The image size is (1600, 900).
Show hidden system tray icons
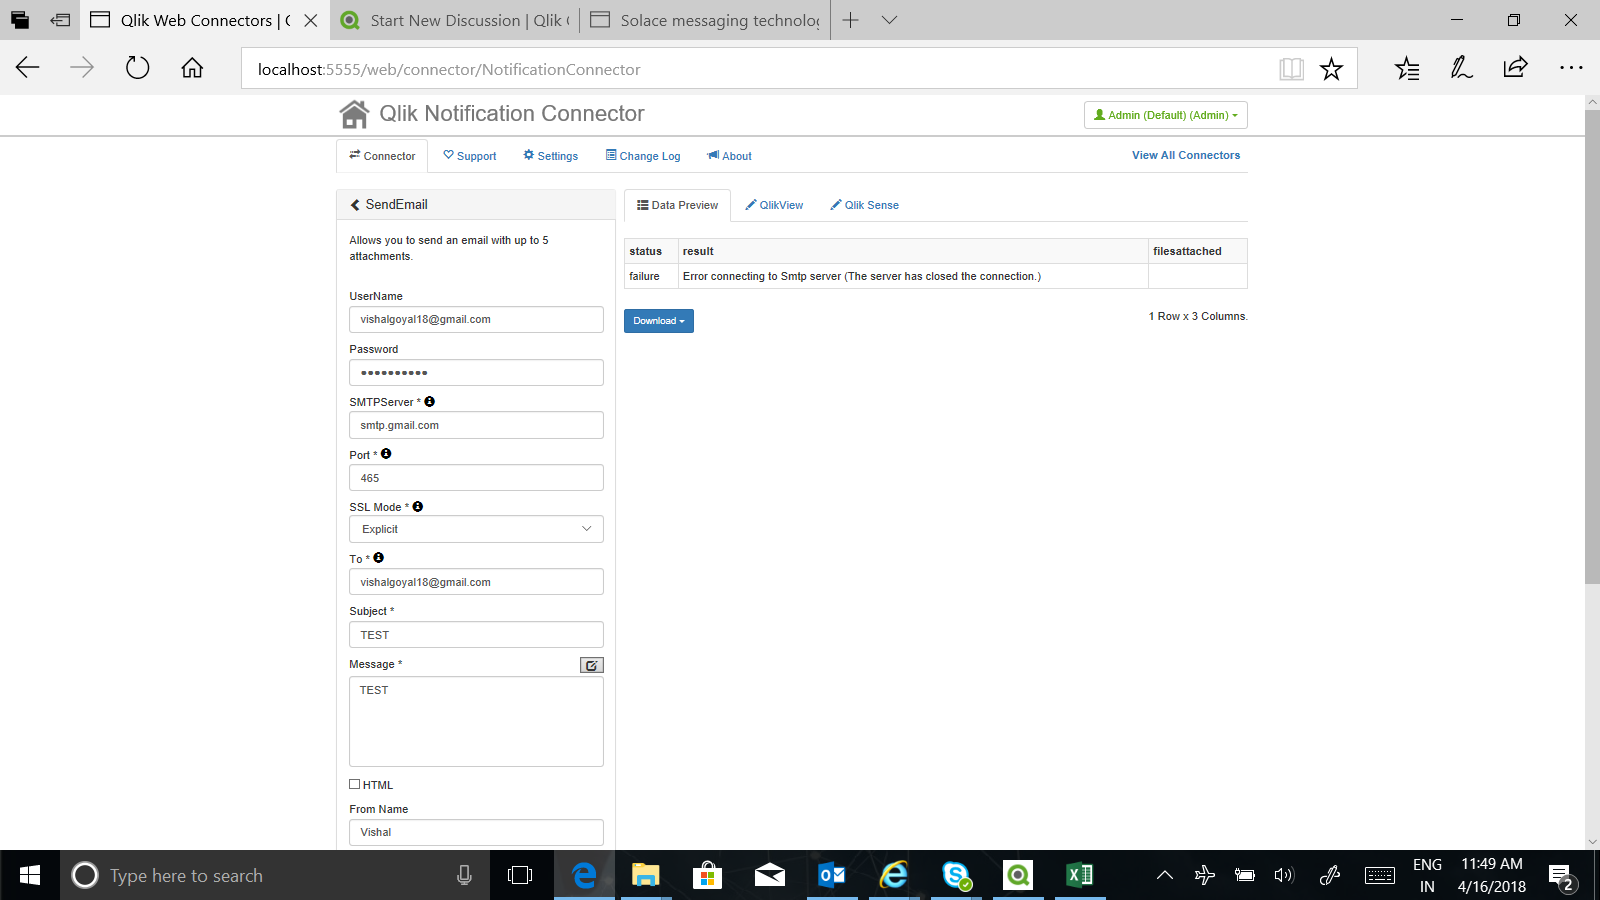tap(1165, 875)
